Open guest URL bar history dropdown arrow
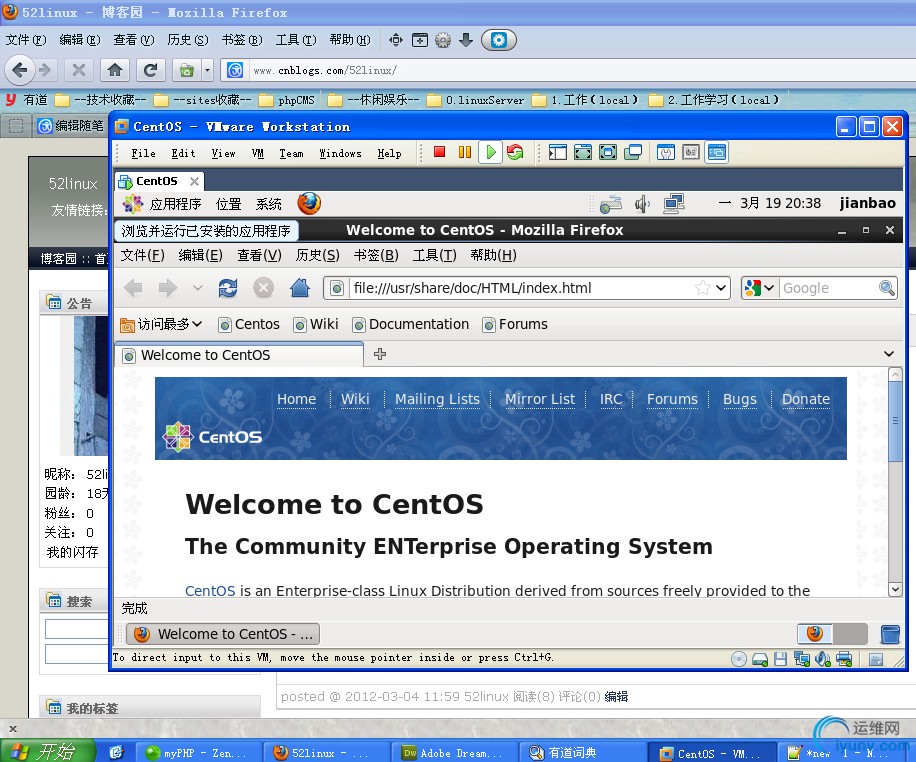This screenshot has width=916, height=762. 721,288
